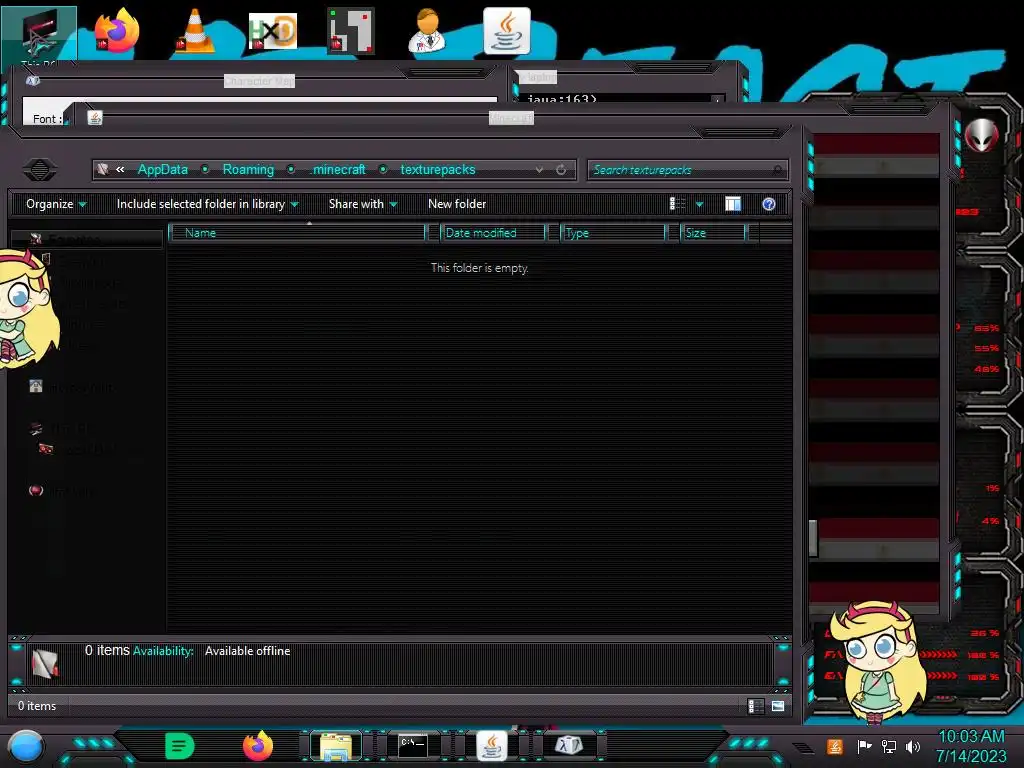Viewport: 1024px width, 768px height.
Task: Launch the HxD hex editor desktop icon
Action: [x=273, y=31]
